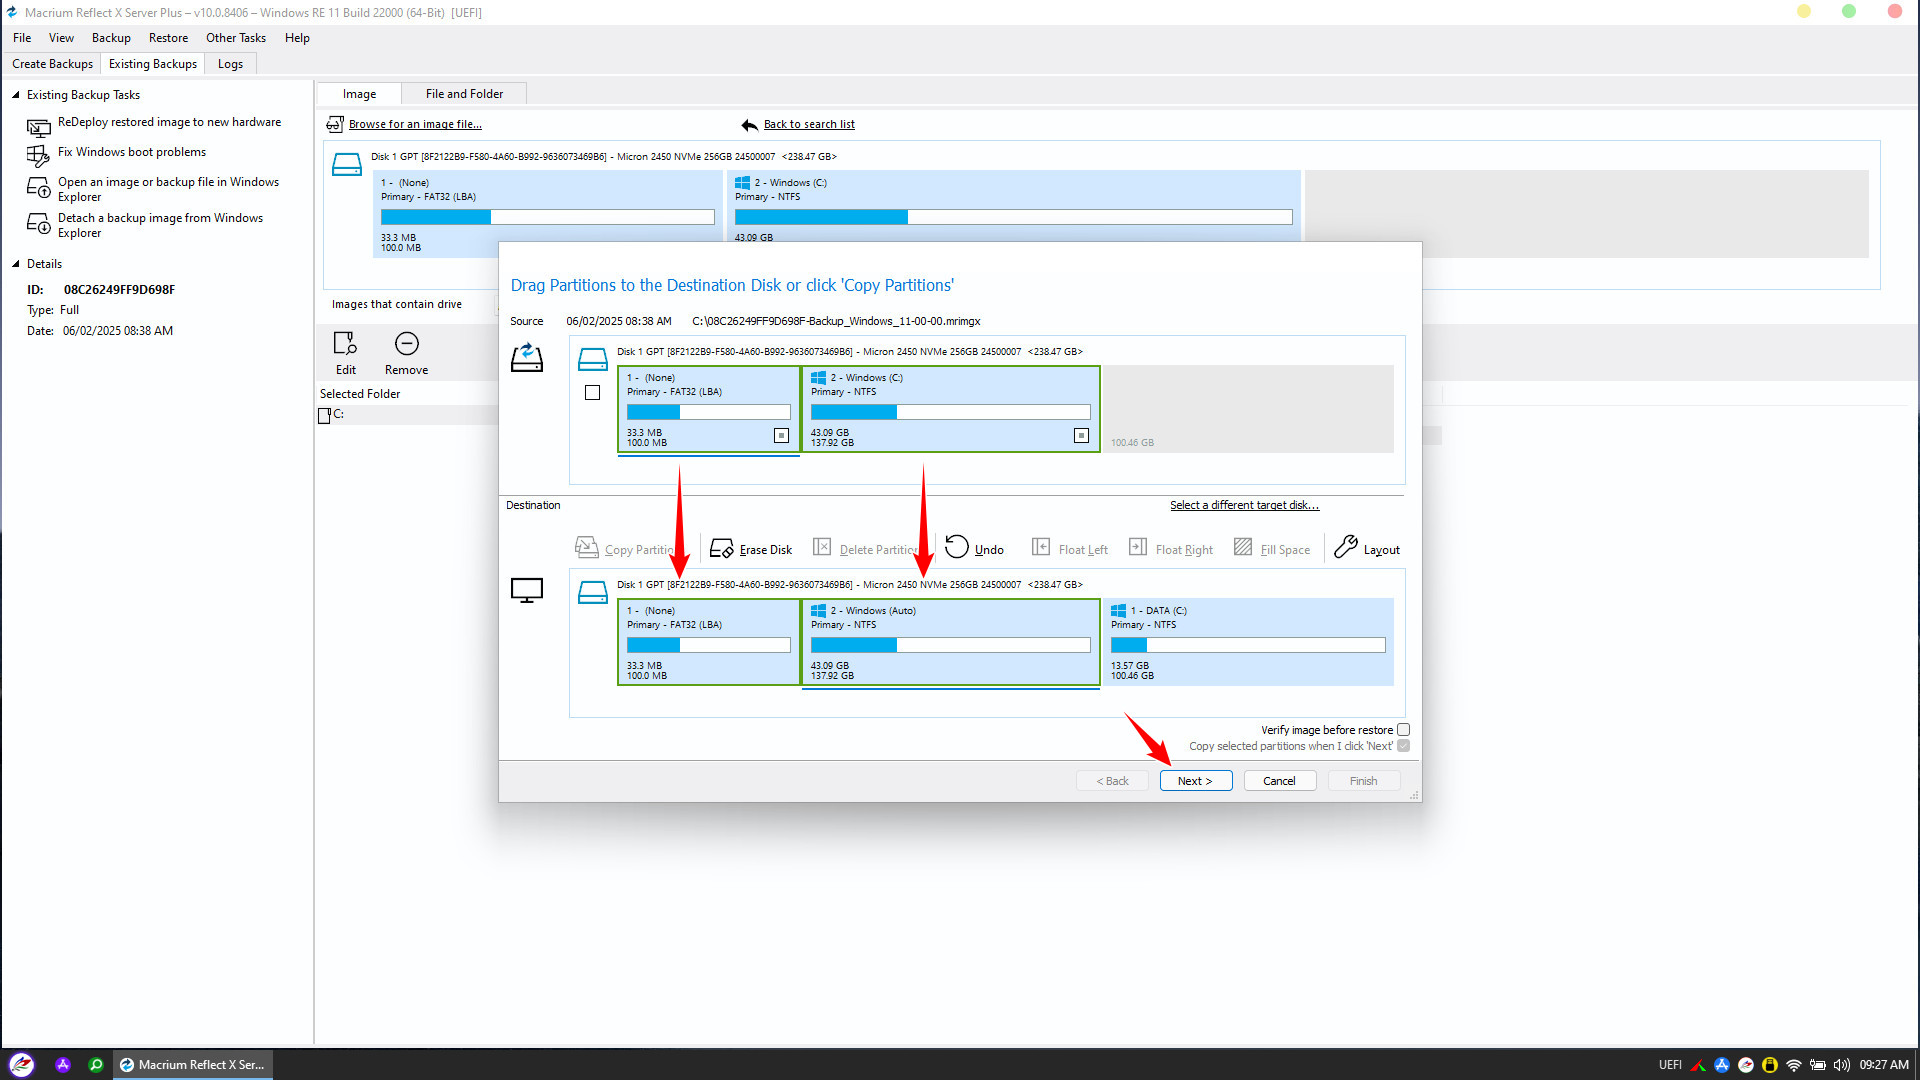Enable Verify image before restore

coord(1403,730)
